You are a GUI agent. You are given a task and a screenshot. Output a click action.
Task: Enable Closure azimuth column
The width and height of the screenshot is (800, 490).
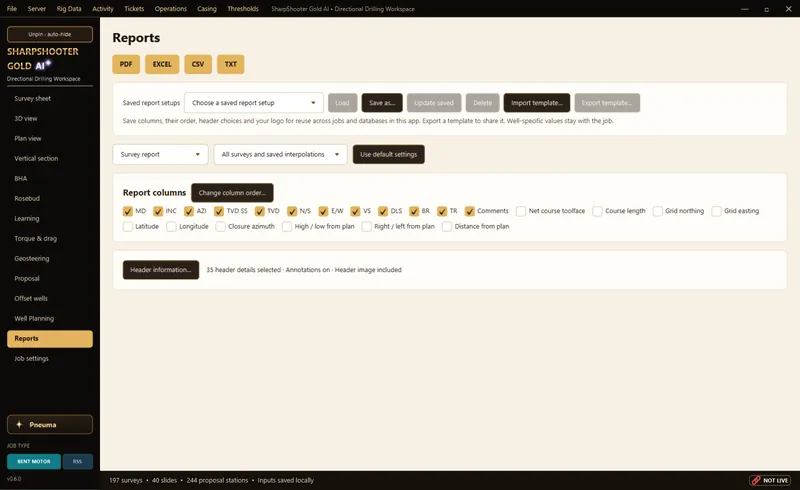pyautogui.click(x=220, y=227)
